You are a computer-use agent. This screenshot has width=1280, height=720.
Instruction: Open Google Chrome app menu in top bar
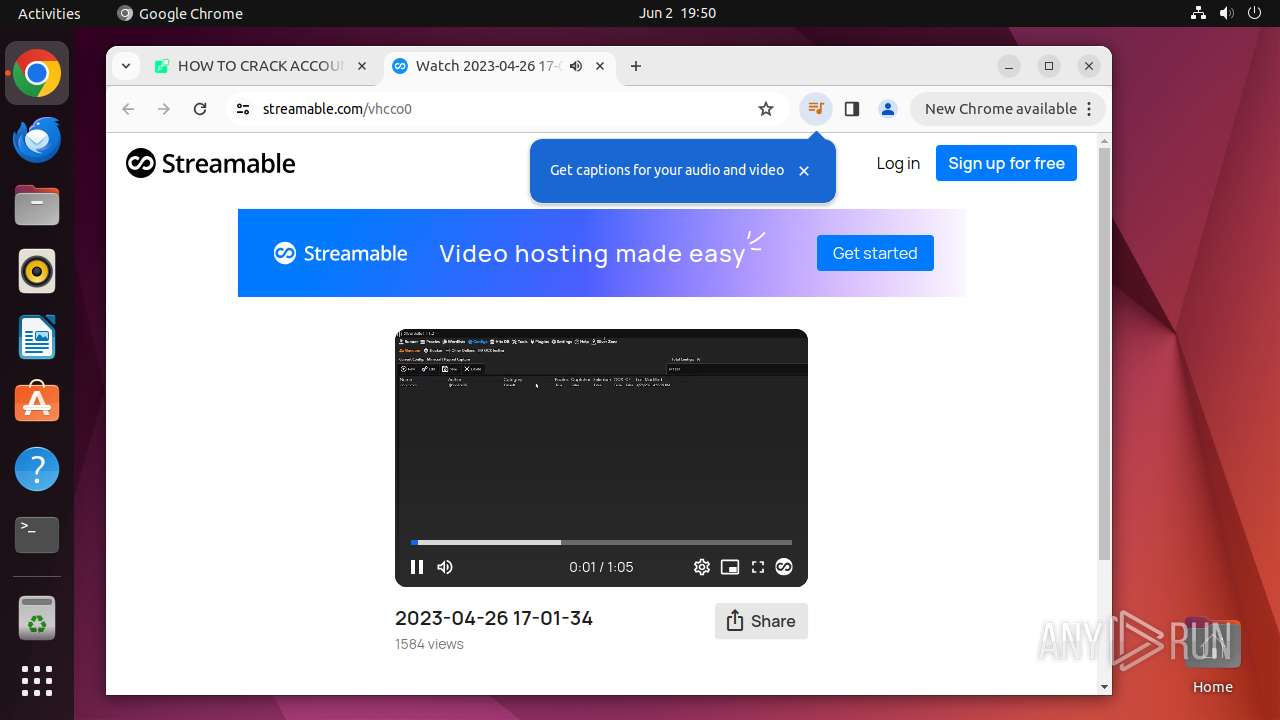pos(180,13)
